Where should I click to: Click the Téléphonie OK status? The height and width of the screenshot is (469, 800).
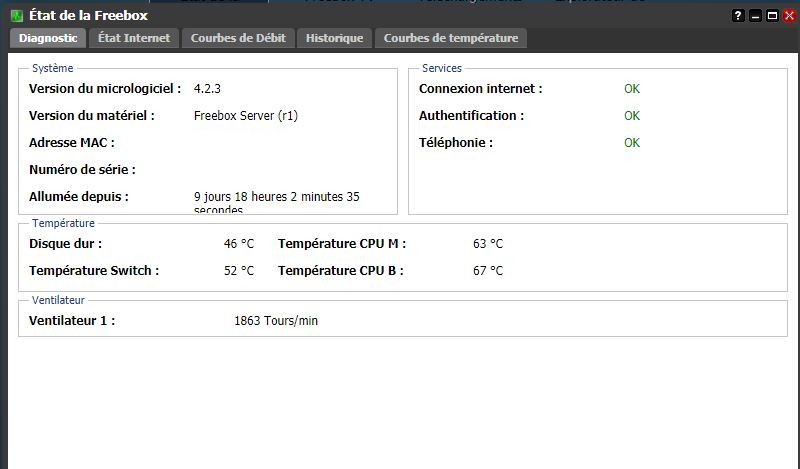coord(632,143)
